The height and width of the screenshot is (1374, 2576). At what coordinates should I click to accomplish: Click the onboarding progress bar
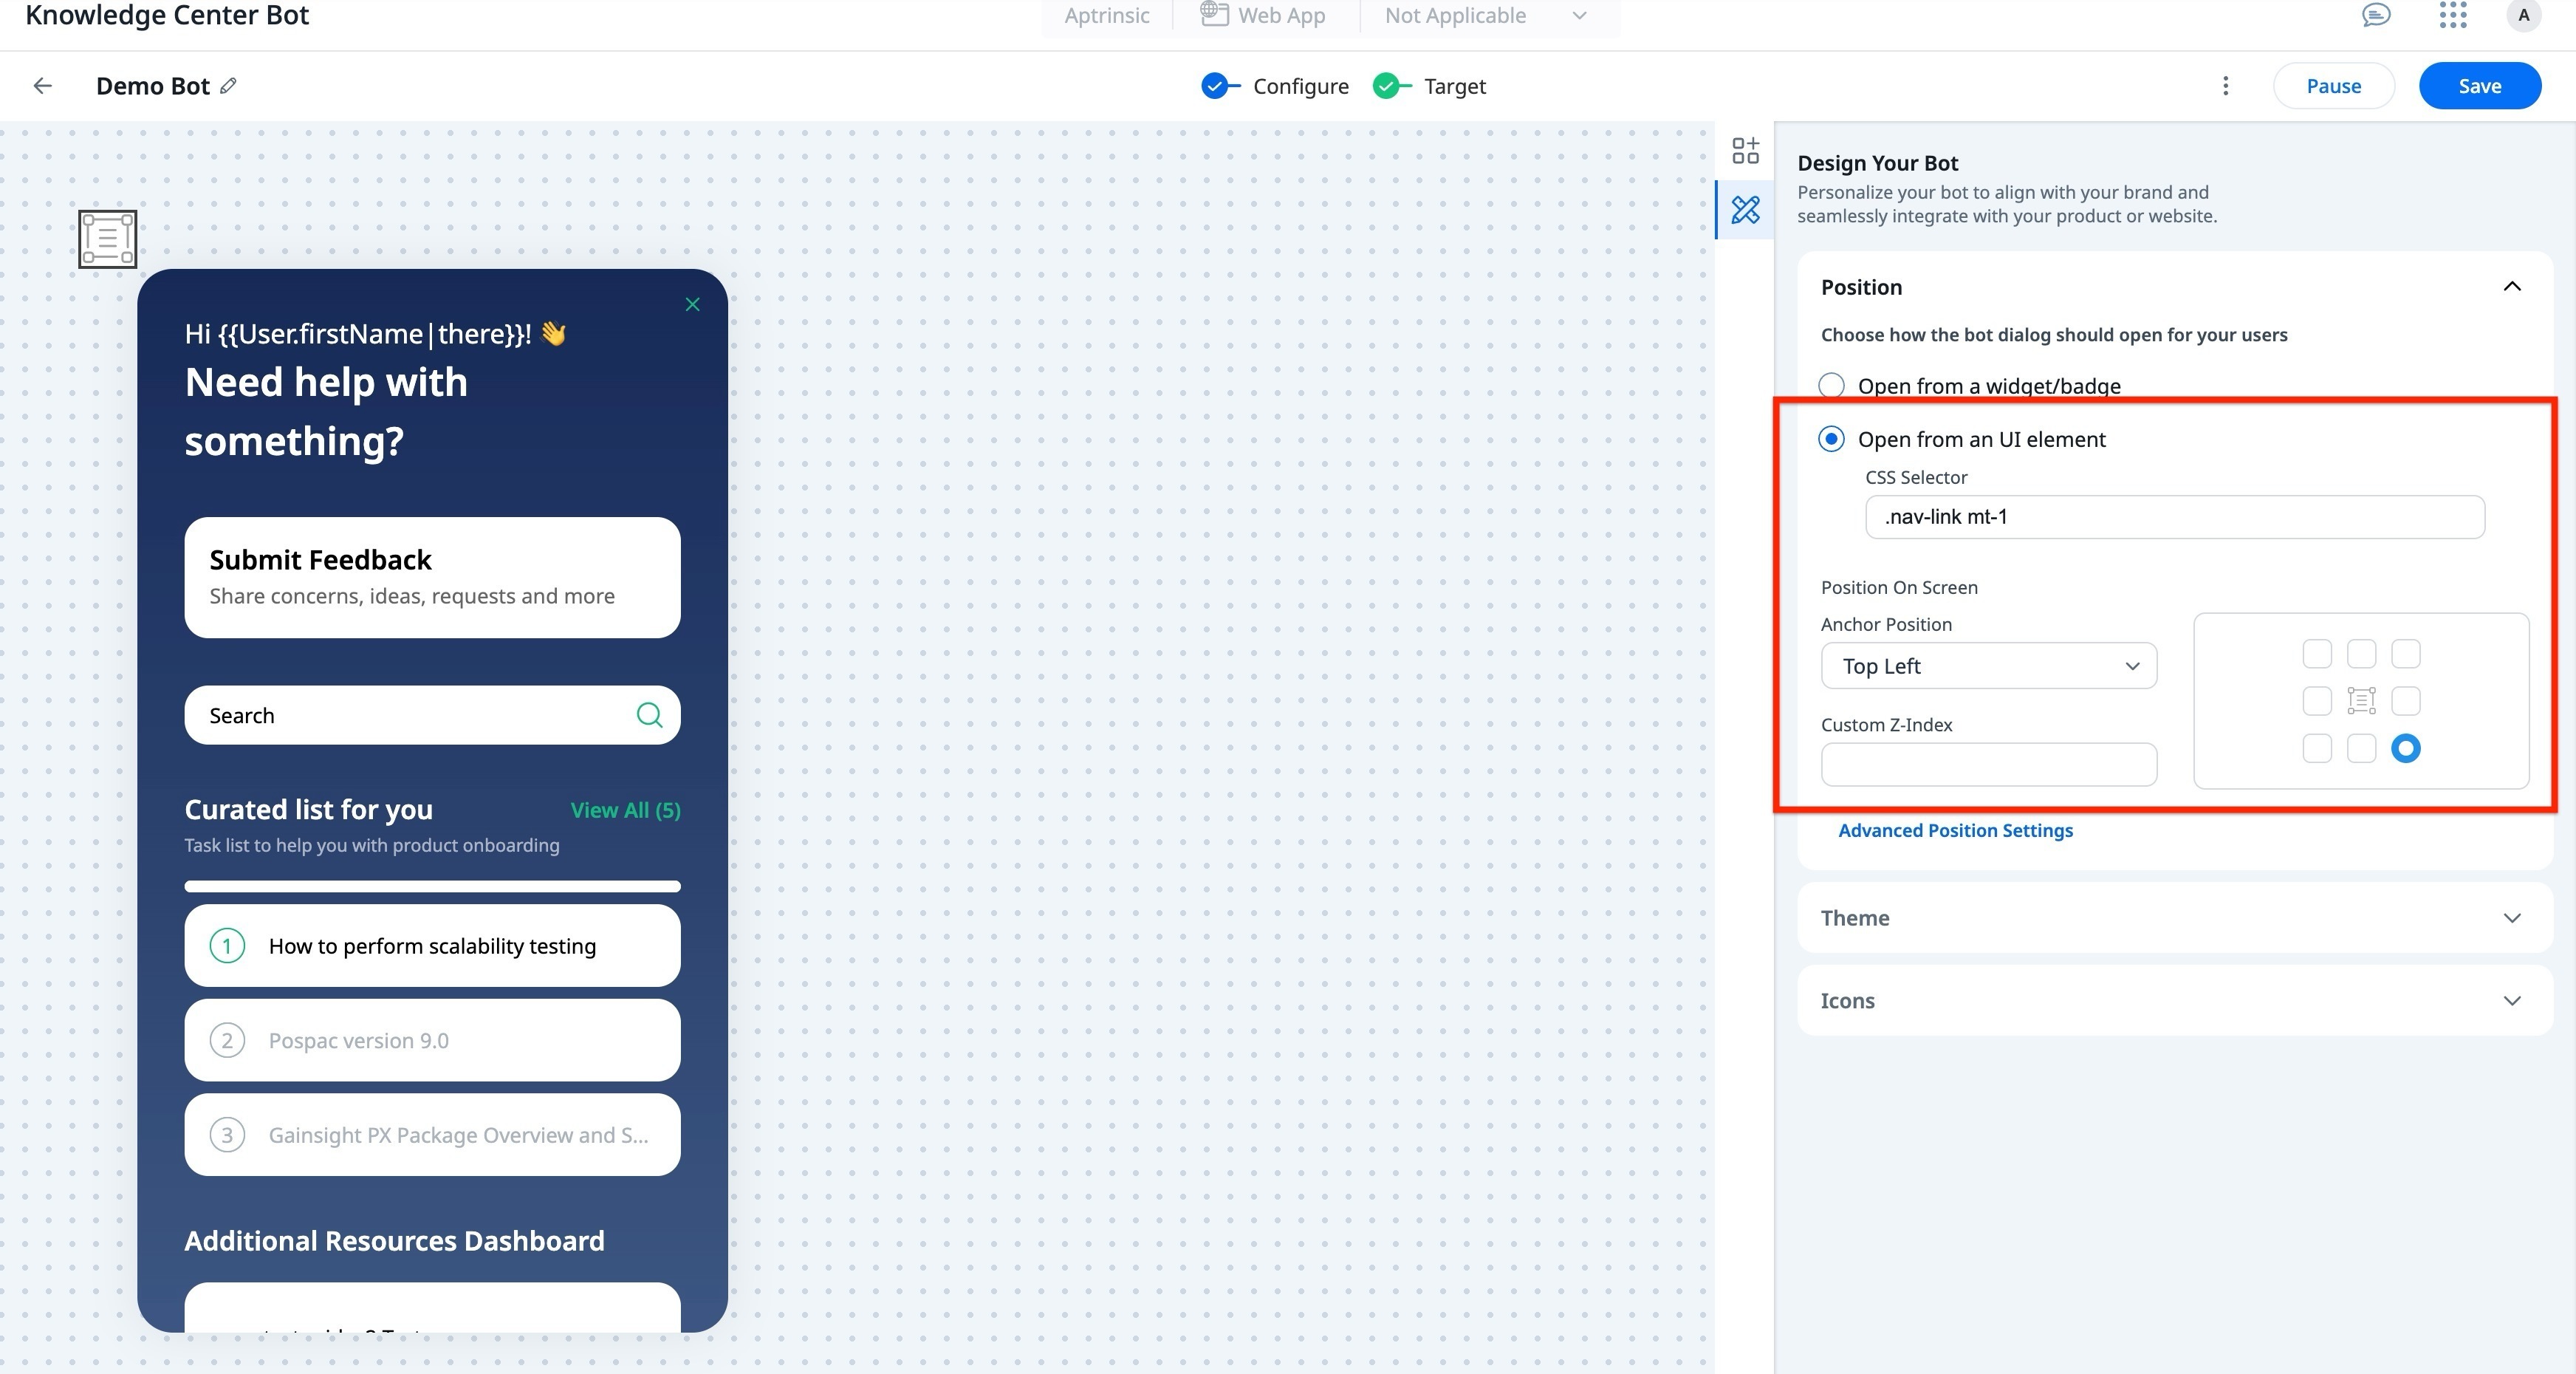(x=432, y=886)
